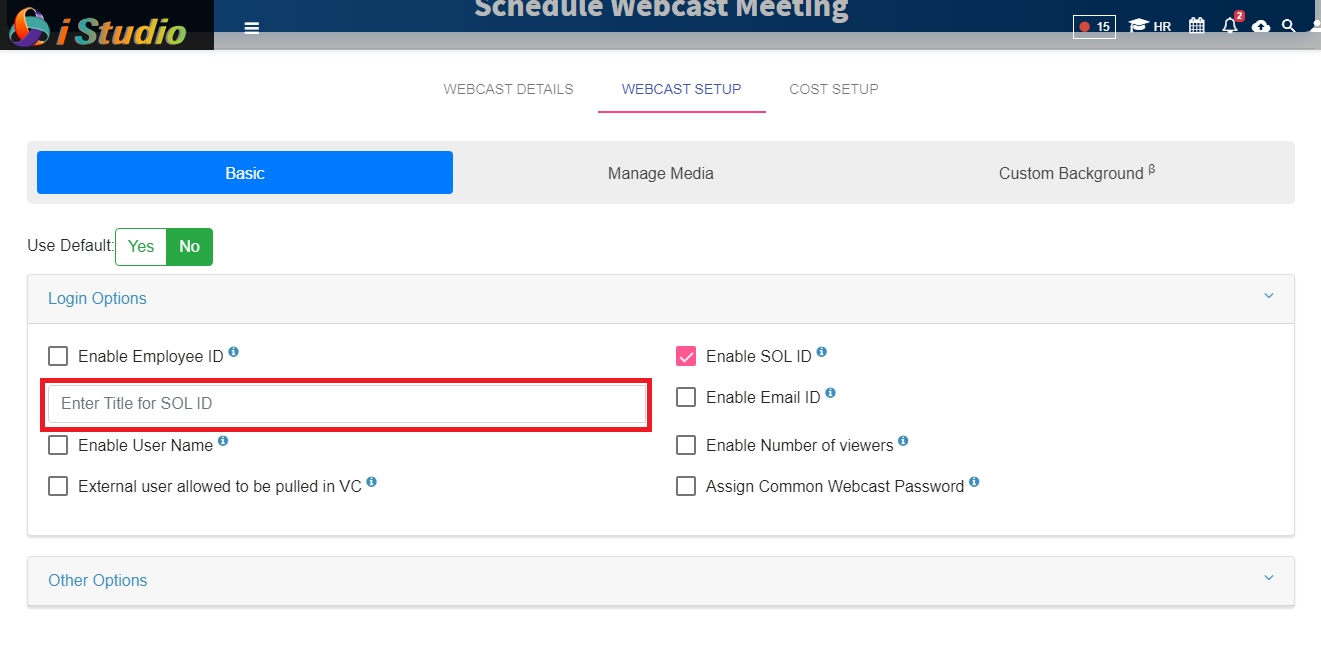Click the HR graduation cap icon

pos(1138,26)
